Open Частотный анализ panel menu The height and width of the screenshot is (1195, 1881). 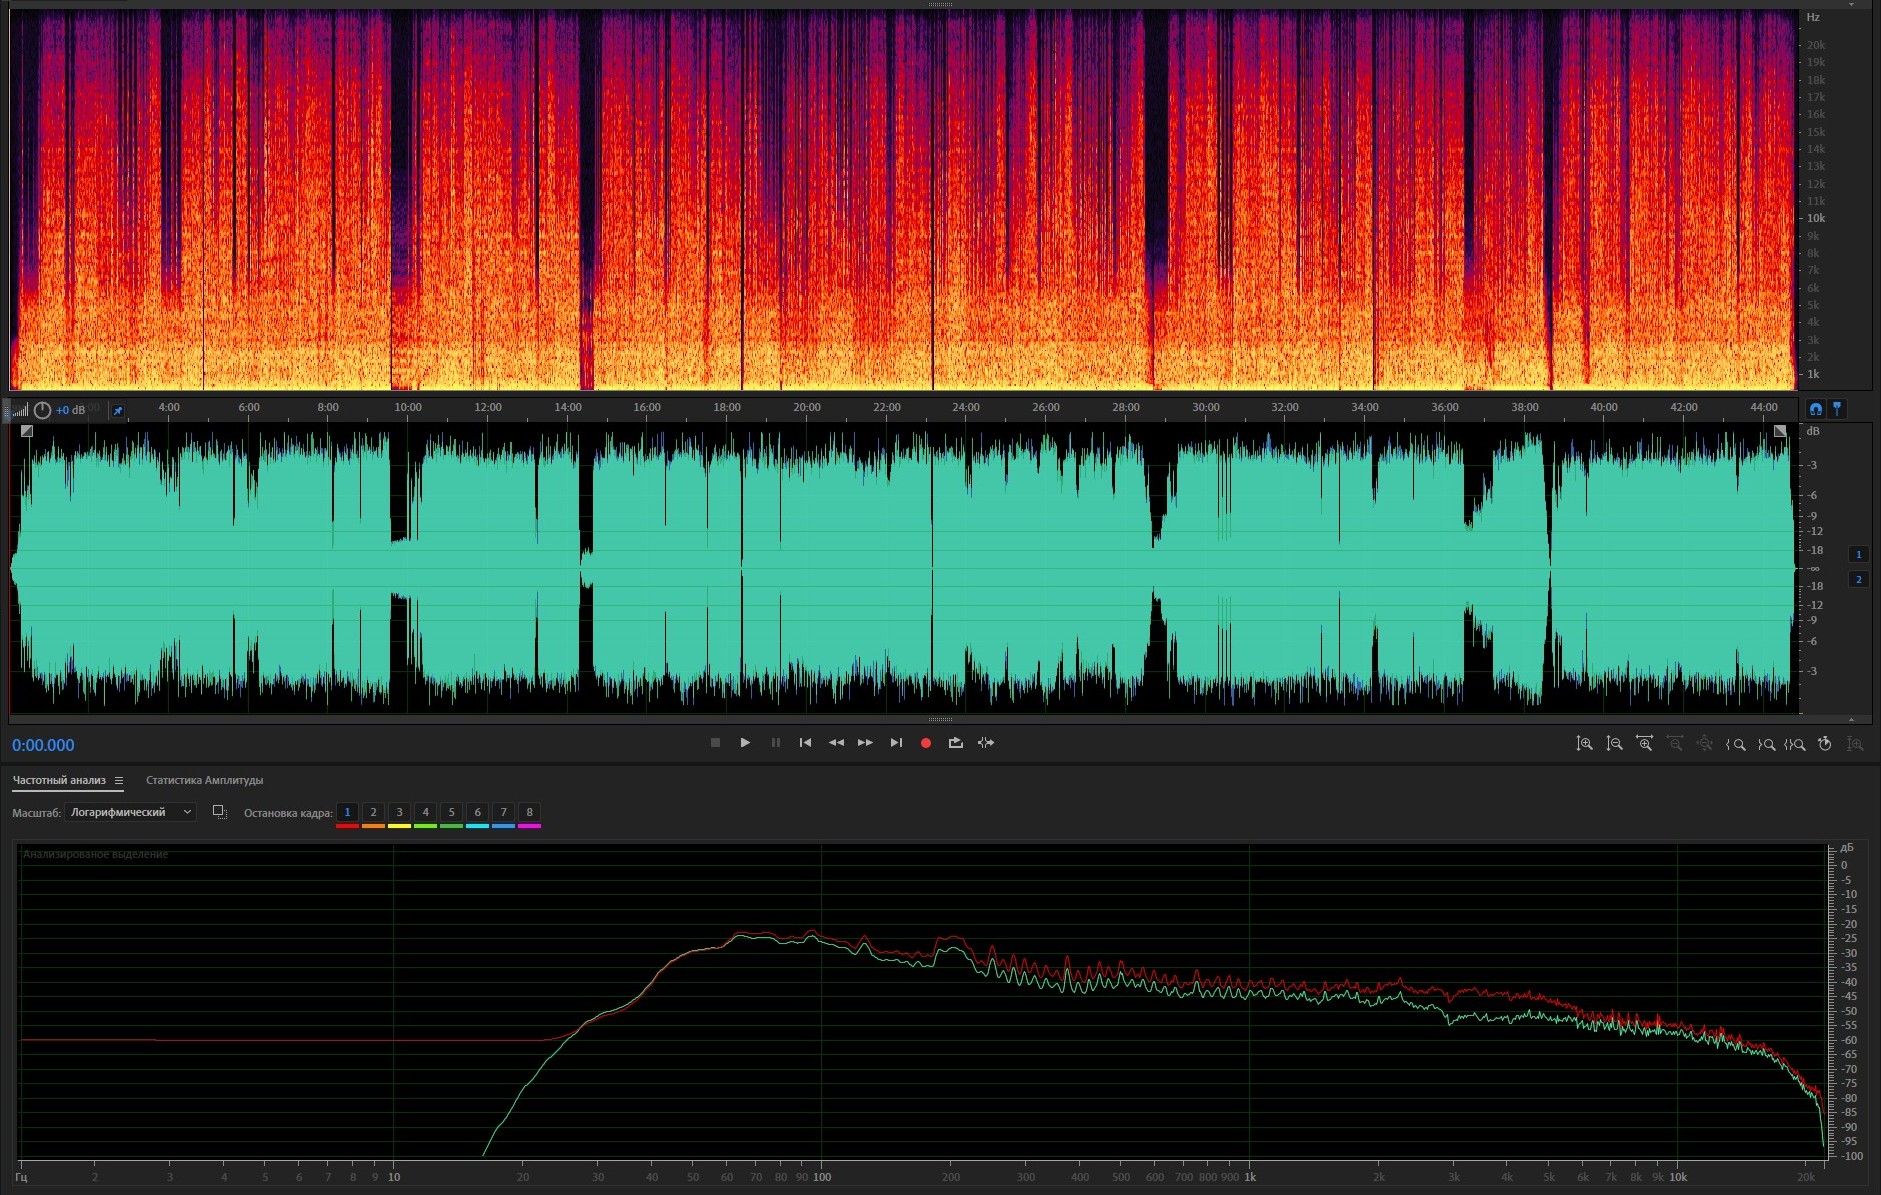[x=119, y=781]
